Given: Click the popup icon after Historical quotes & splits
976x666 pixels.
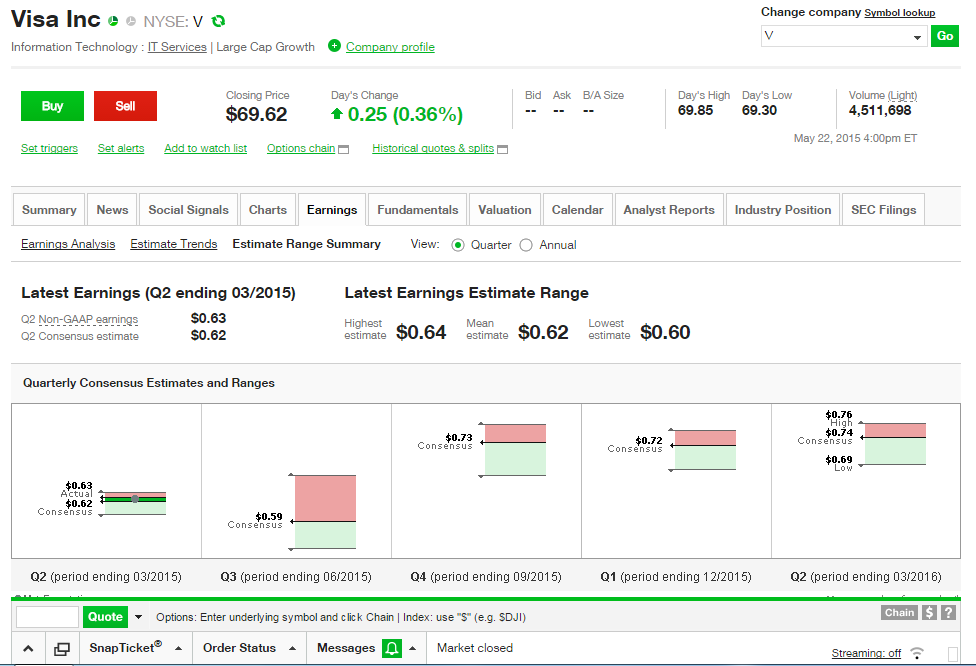Looking at the screenshot, I should (x=503, y=149).
